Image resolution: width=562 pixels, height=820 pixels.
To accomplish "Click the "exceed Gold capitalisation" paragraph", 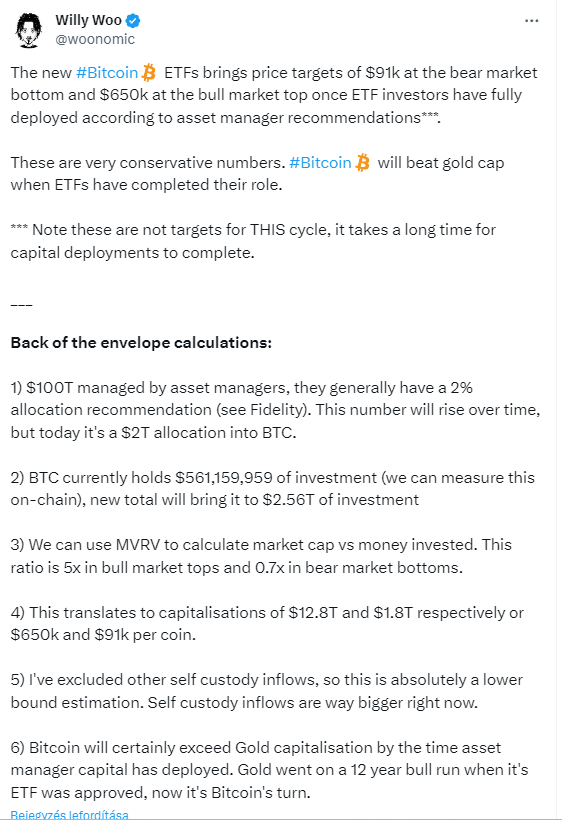I will pos(269,770).
